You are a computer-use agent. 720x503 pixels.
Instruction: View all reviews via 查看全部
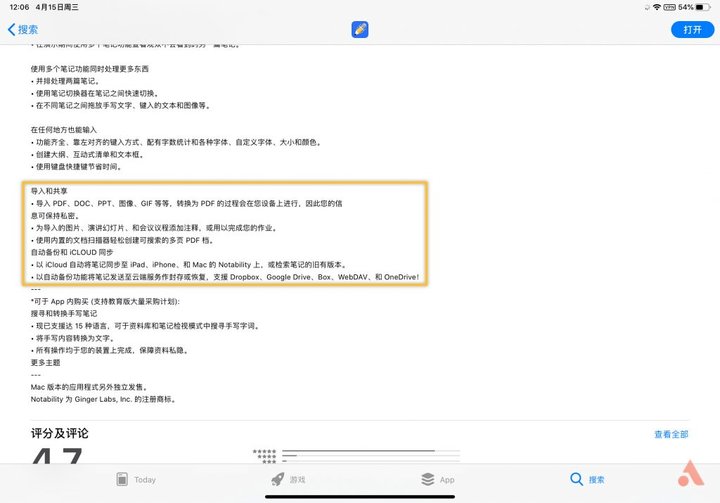coord(671,434)
